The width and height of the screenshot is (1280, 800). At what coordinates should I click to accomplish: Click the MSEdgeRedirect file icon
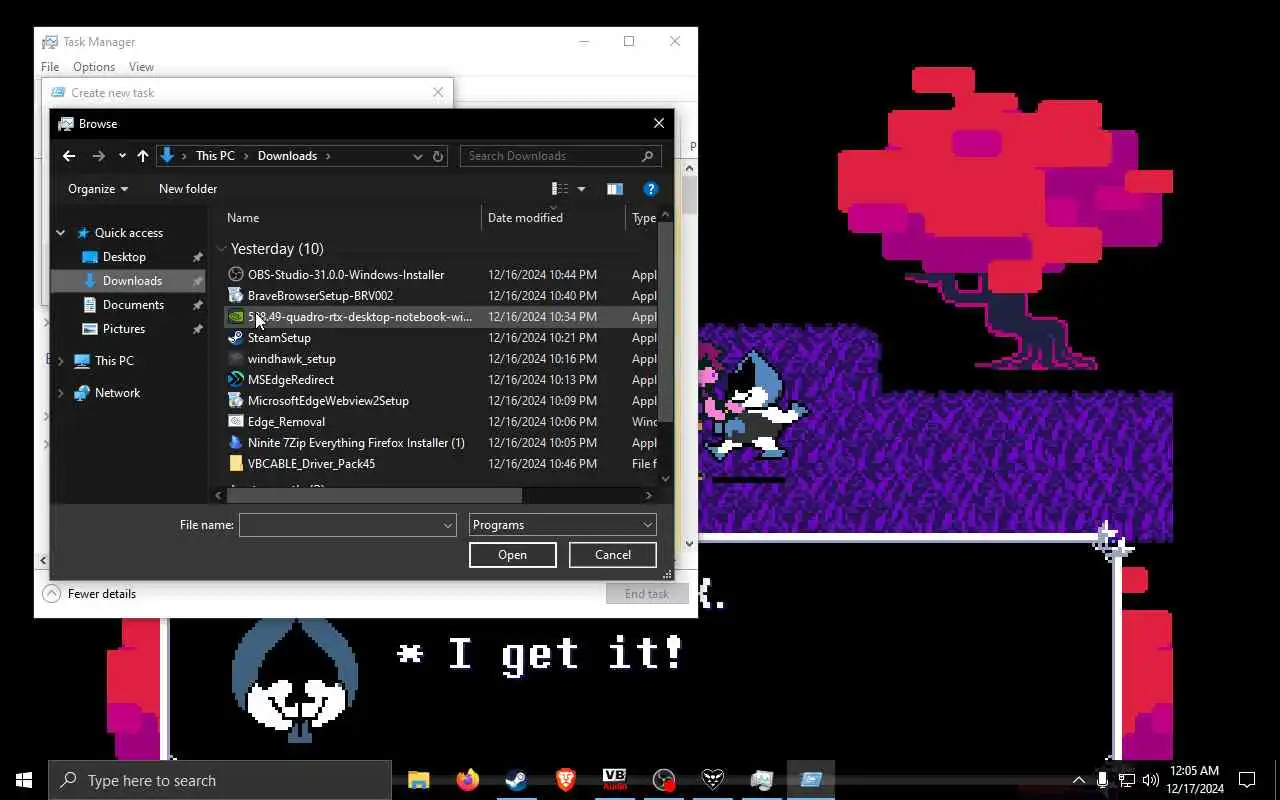click(x=236, y=379)
